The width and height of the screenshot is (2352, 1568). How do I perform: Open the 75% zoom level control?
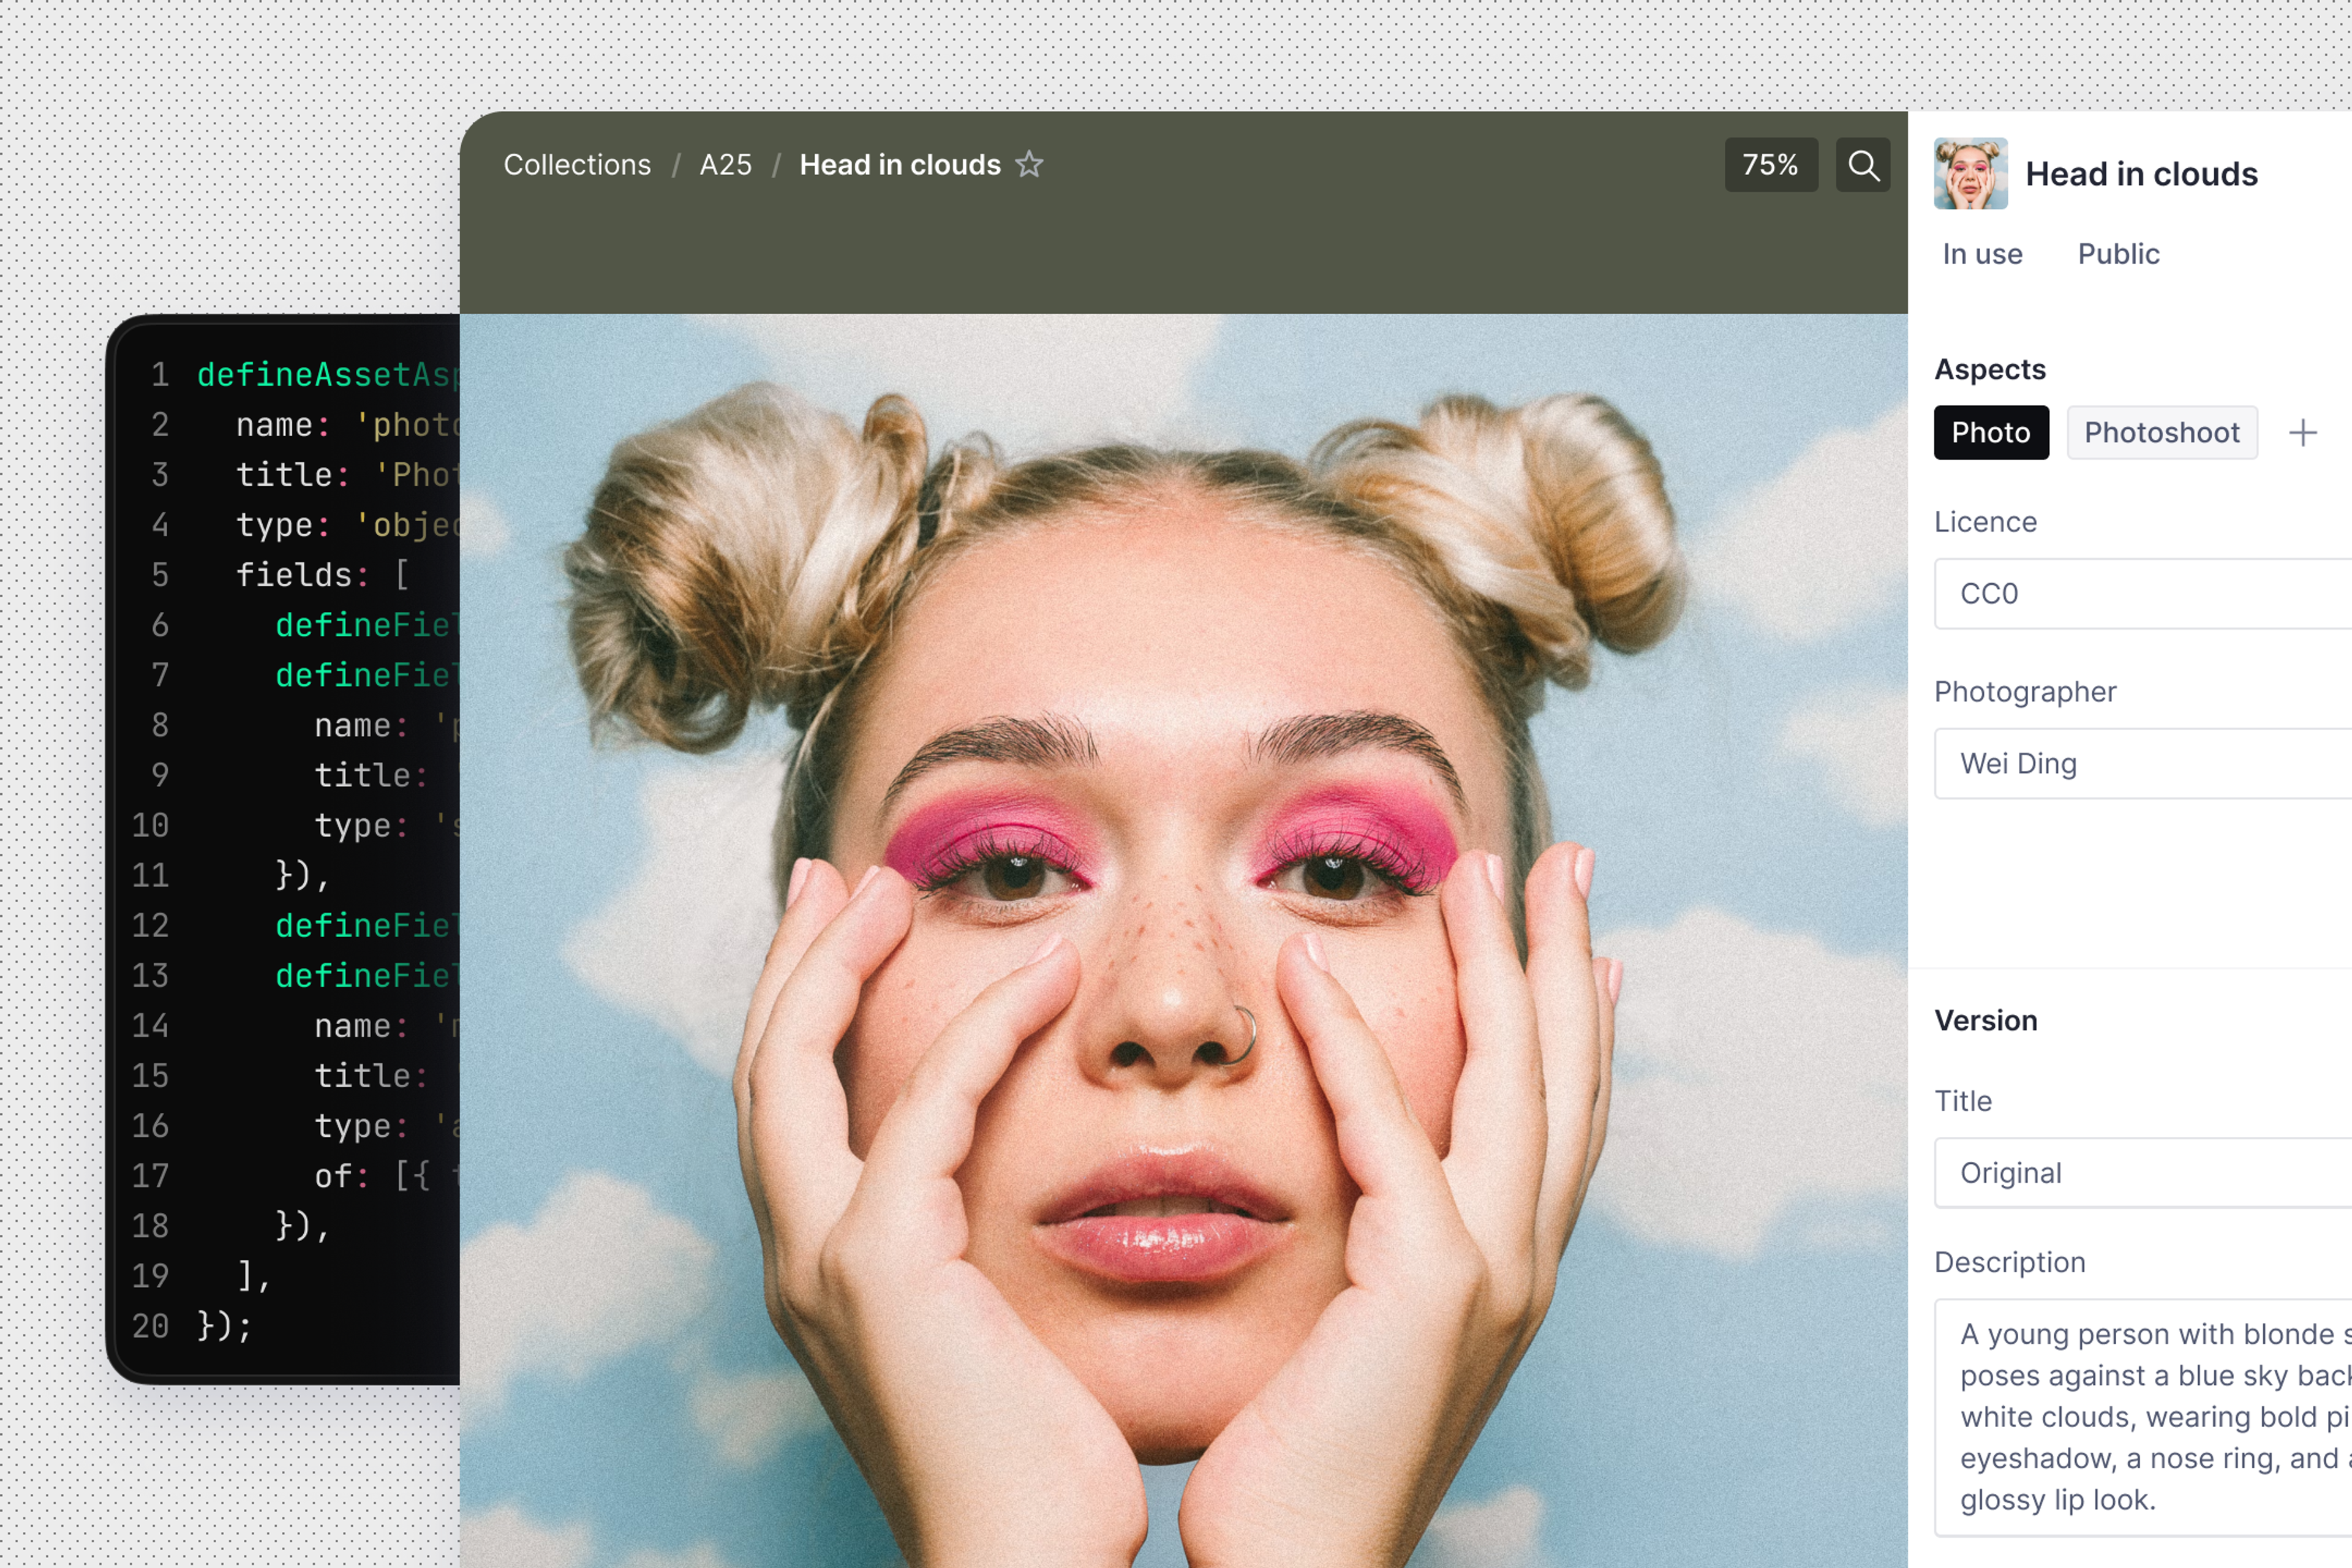(x=1770, y=165)
